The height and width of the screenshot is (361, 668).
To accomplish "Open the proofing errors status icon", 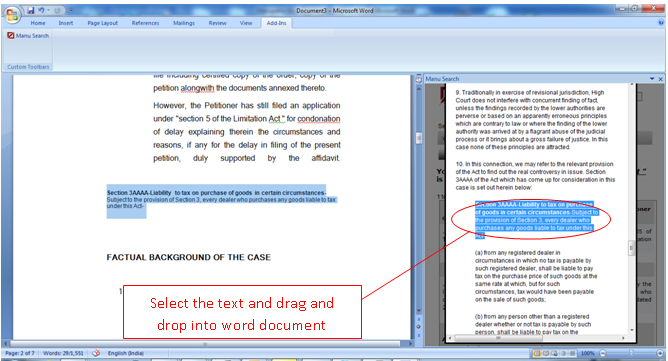I will (x=96, y=353).
